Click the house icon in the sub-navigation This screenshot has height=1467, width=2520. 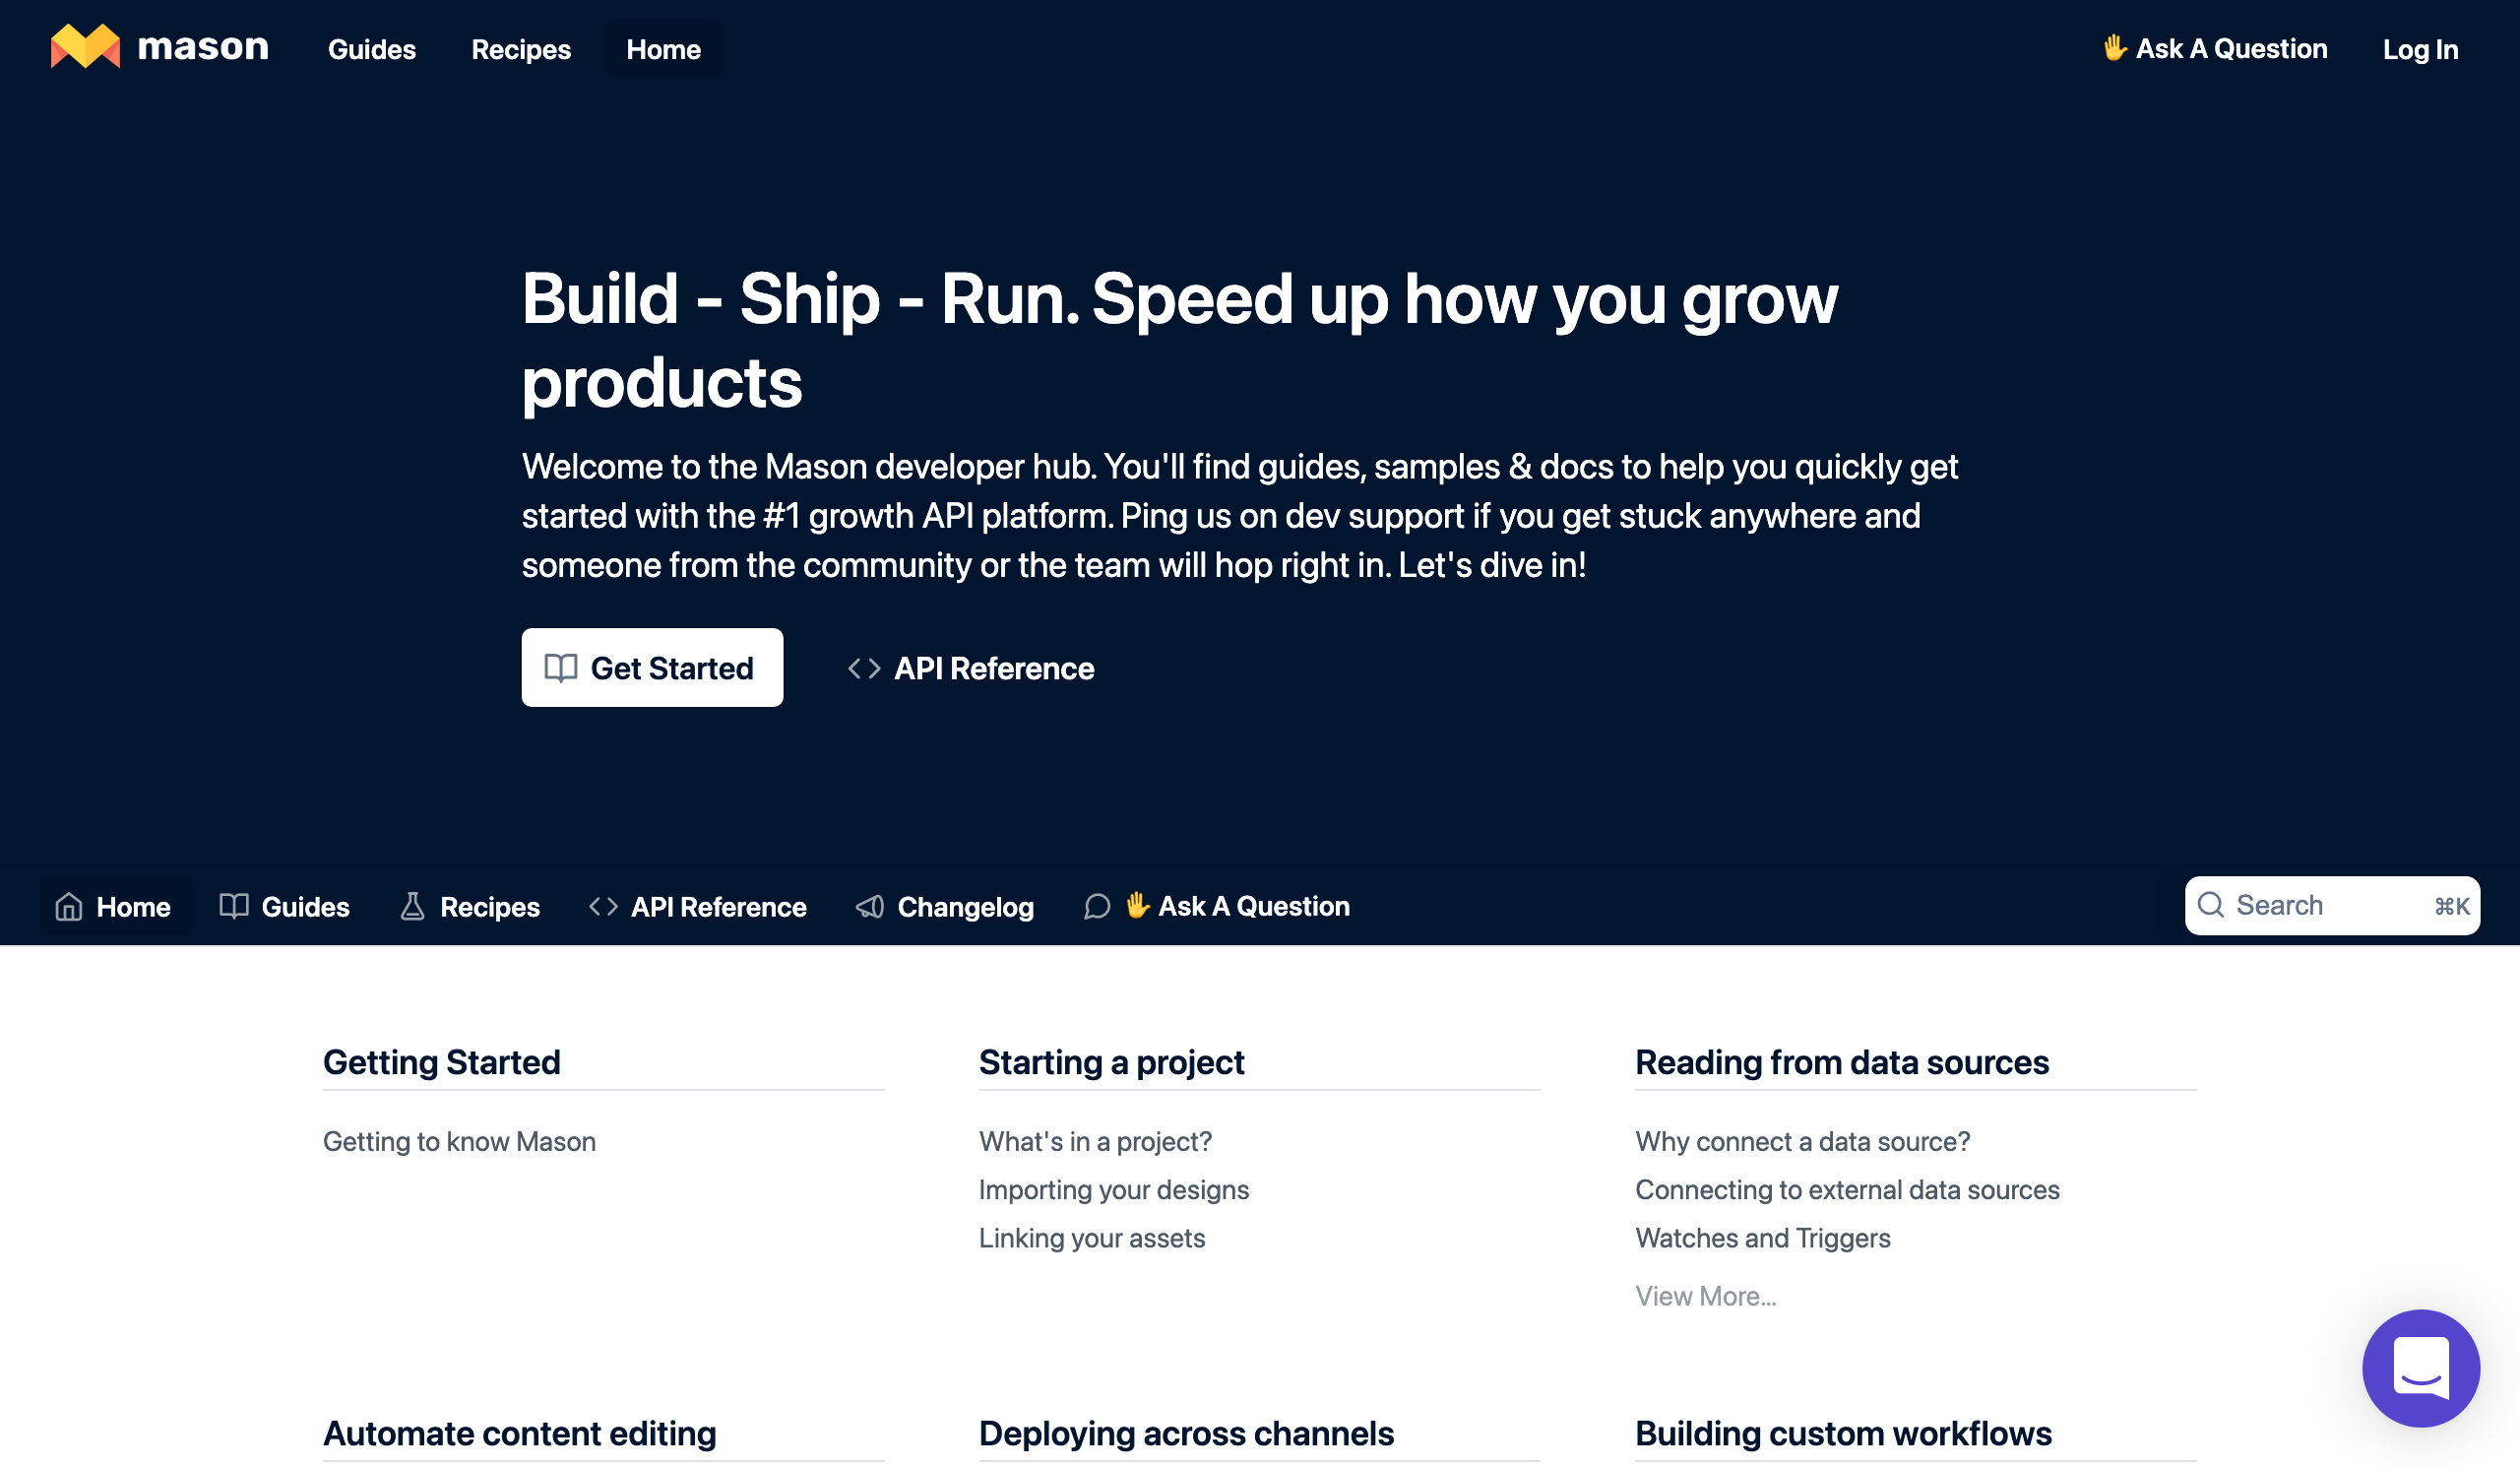[x=69, y=906]
